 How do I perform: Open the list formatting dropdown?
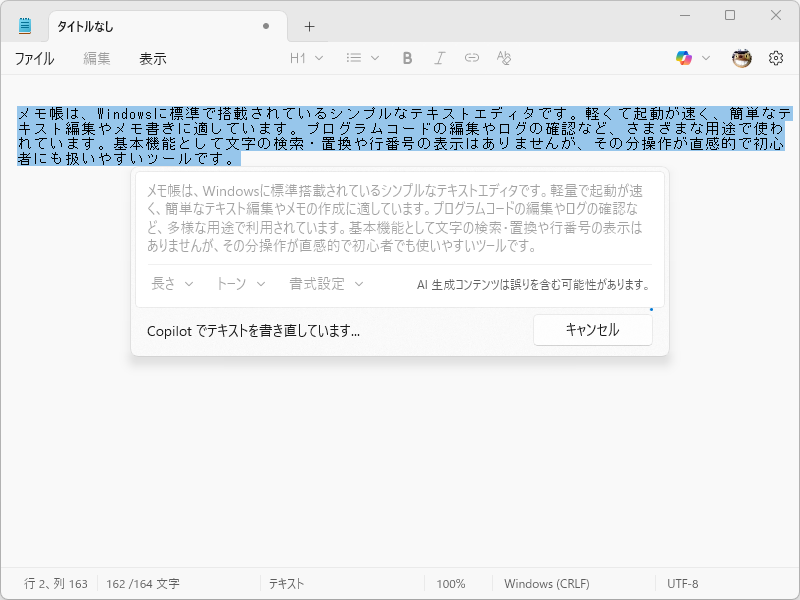tap(360, 58)
